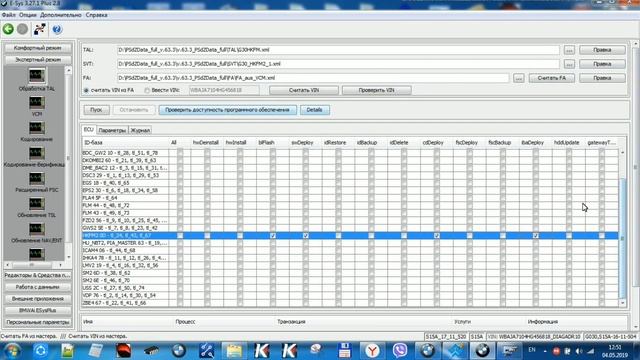
Task: Select the 'ZBE4 67' row
Action: point(350,303)
